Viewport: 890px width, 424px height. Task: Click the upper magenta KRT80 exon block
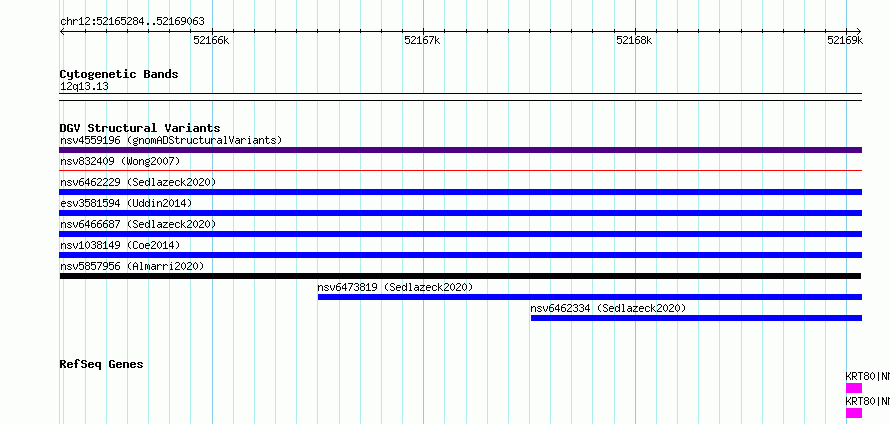(x=854, y=388)
